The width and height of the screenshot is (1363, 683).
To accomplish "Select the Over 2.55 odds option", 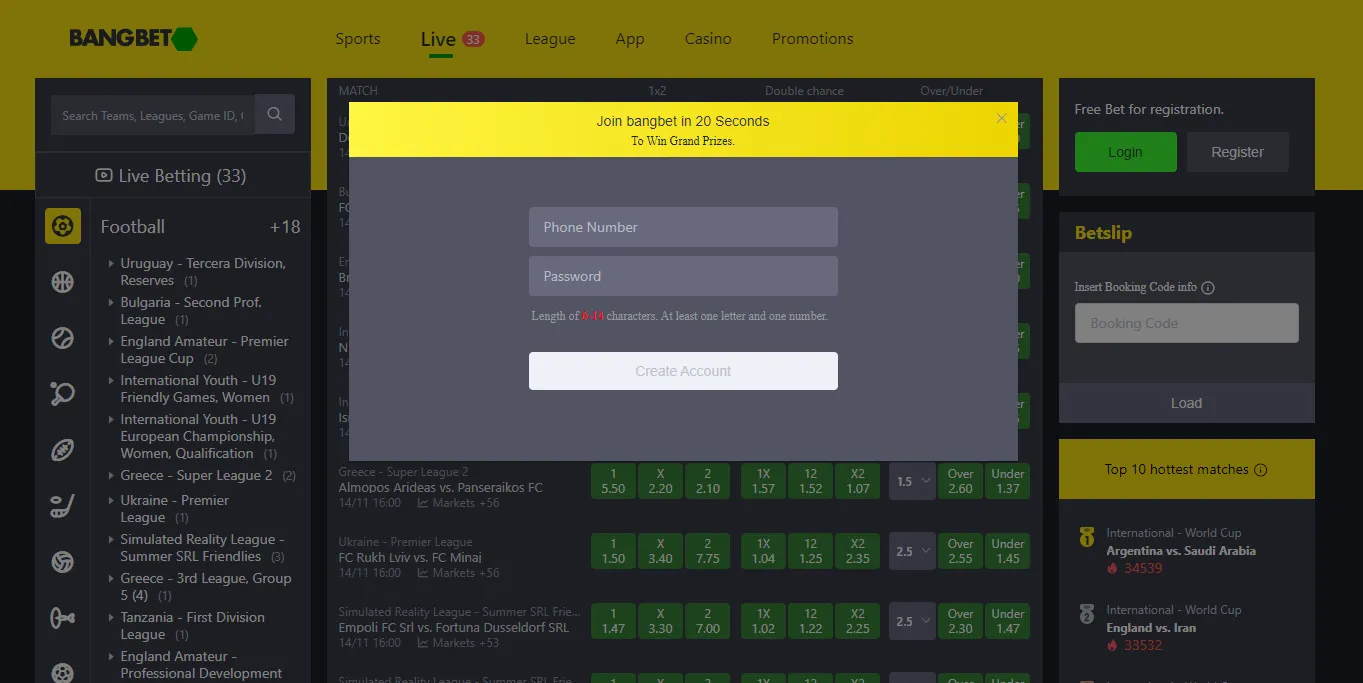I will coord(959,551).
